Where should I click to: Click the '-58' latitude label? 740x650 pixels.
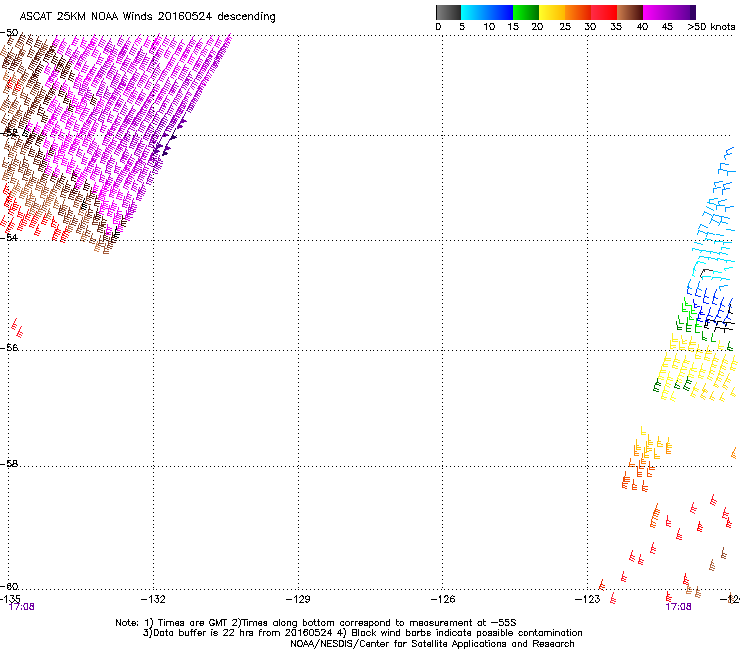[9, 464]
